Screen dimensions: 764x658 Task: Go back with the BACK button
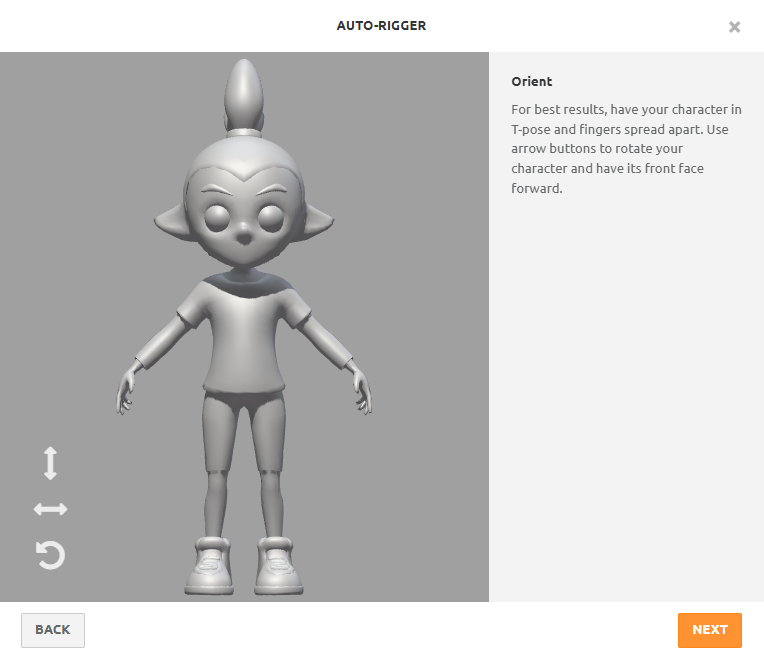point(53,630)
